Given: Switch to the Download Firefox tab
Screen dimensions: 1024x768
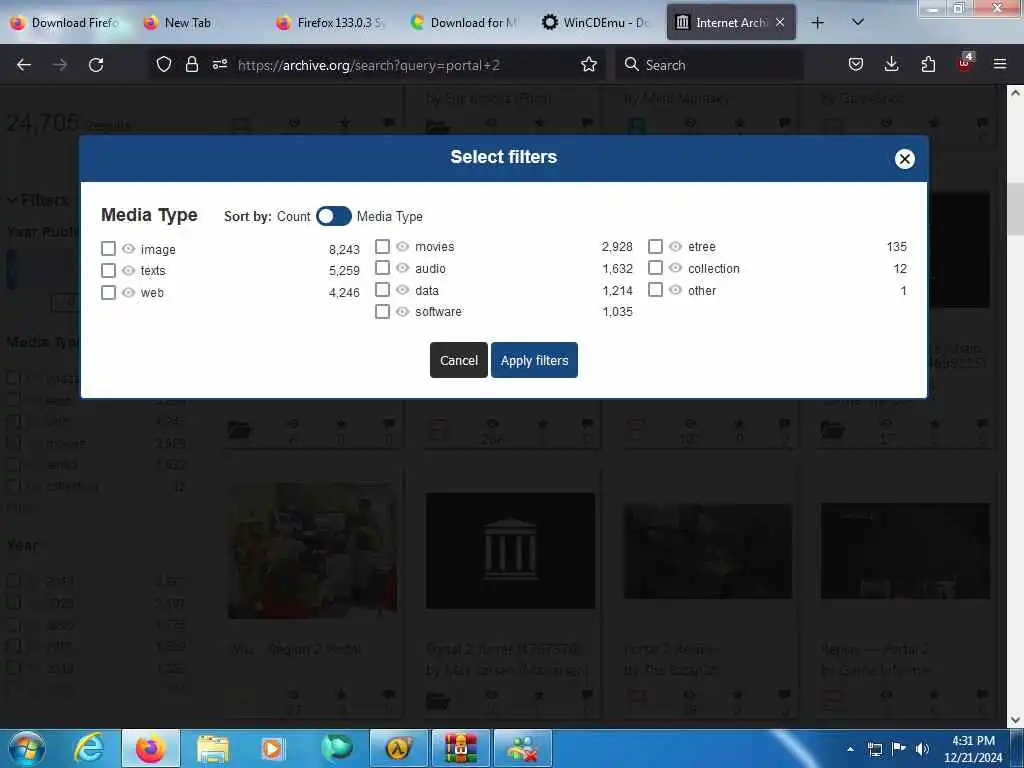Looking at the screenshot, I should pyautogui.click(x=65, y=23).
